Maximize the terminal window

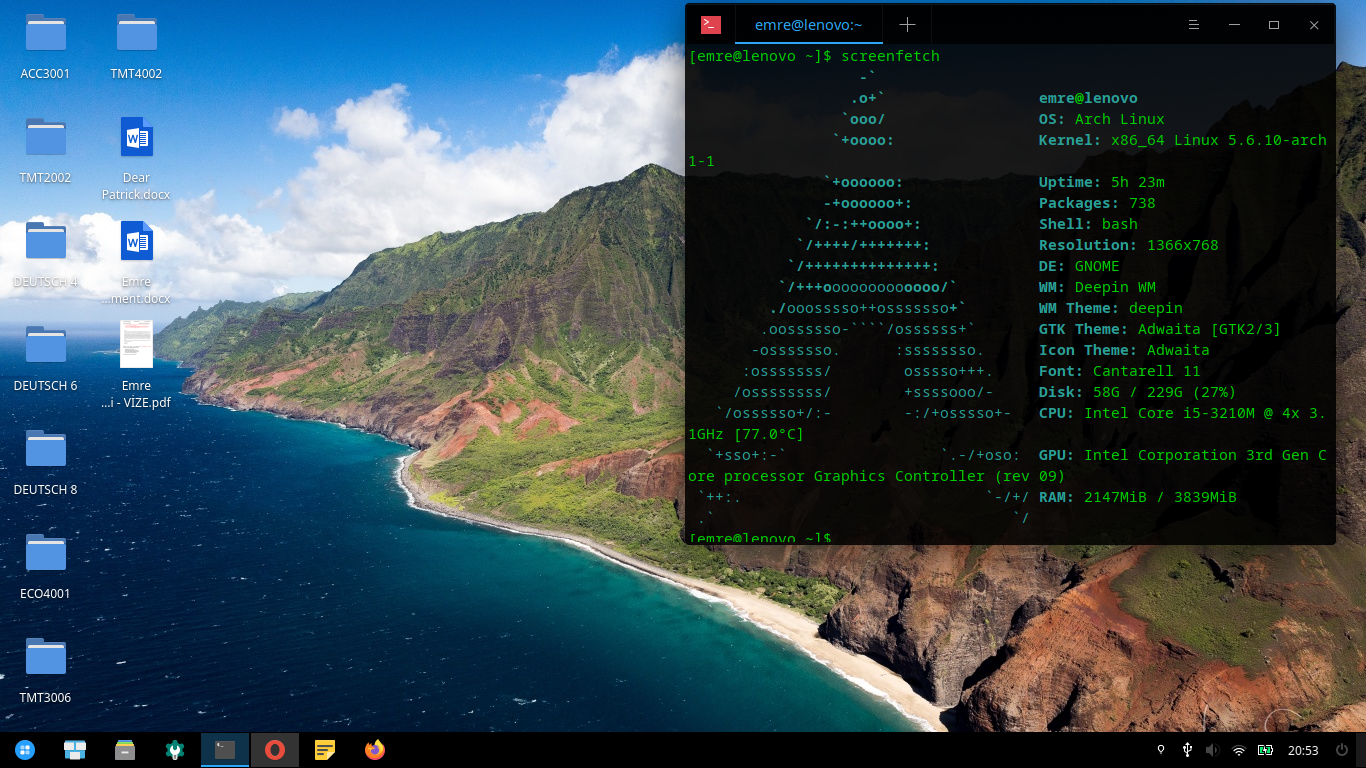pos(1274,25)
